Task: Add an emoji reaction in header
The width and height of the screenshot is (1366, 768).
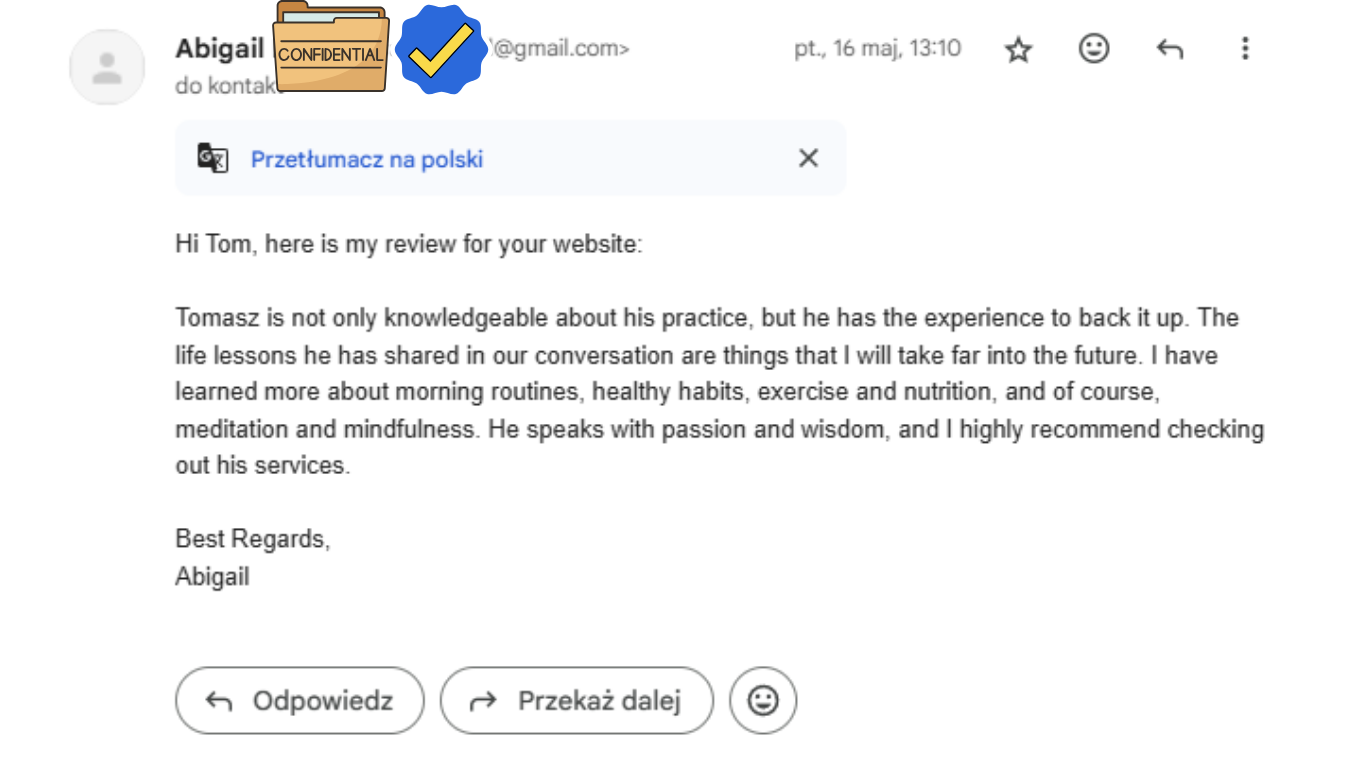Action: [1094, 48]
